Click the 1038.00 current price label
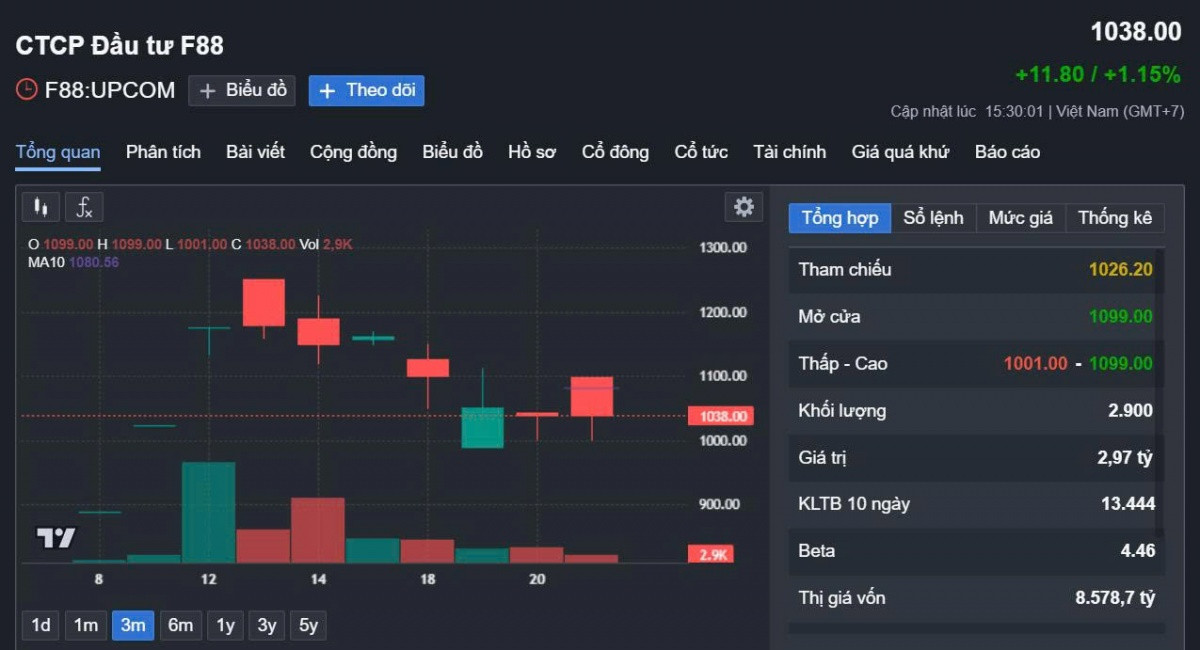The height and width of the screenshot is (650, 1200). tap(720, 416)
